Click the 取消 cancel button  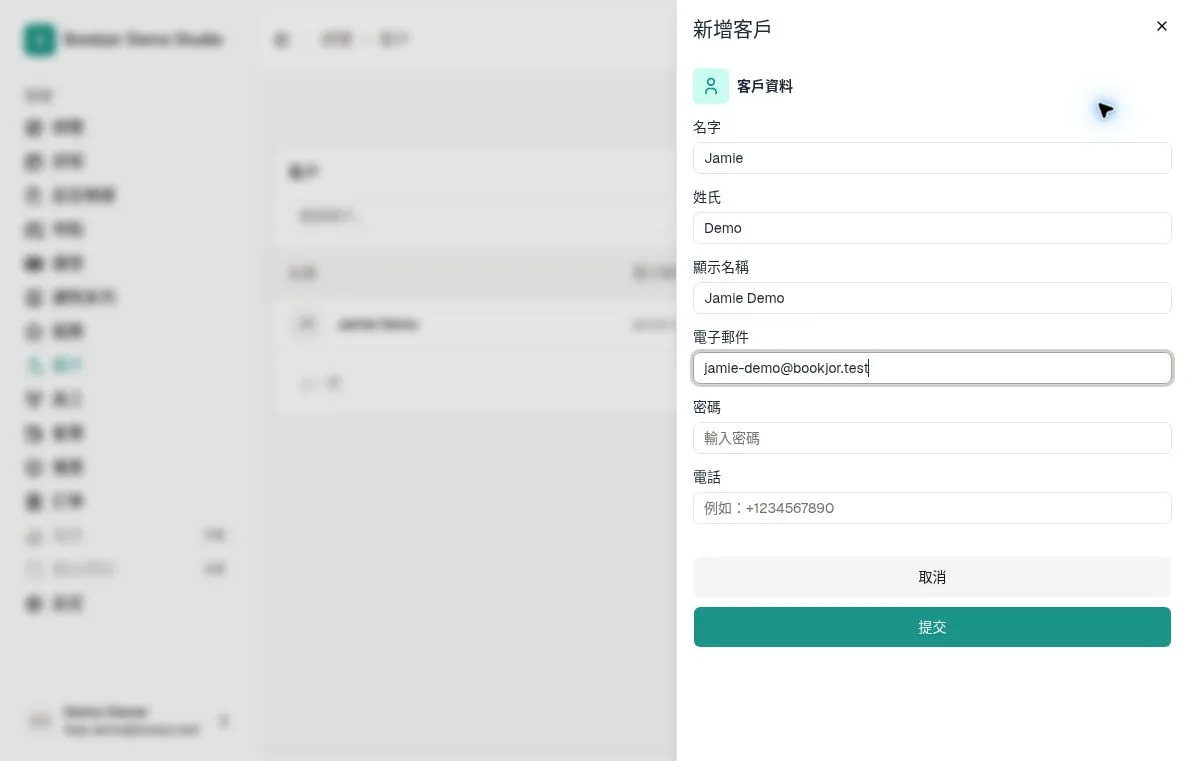(x=932, y=578)
